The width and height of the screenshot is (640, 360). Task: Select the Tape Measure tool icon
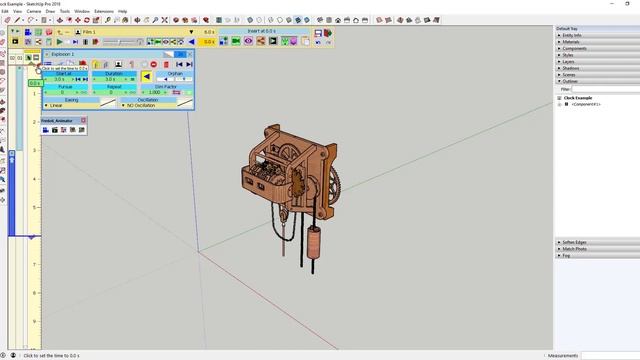(x=108, y=20)
